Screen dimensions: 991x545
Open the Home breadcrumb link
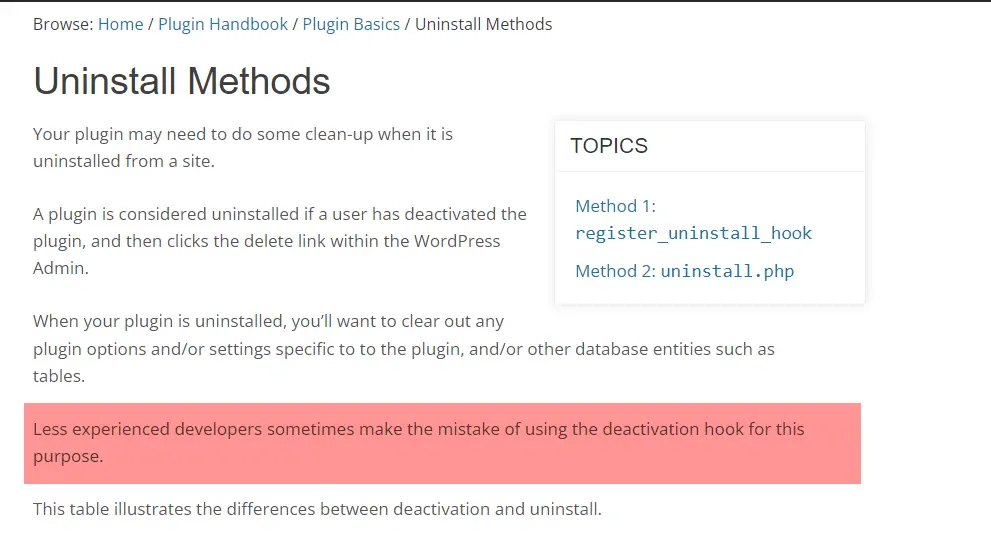(x=120, y=24)
